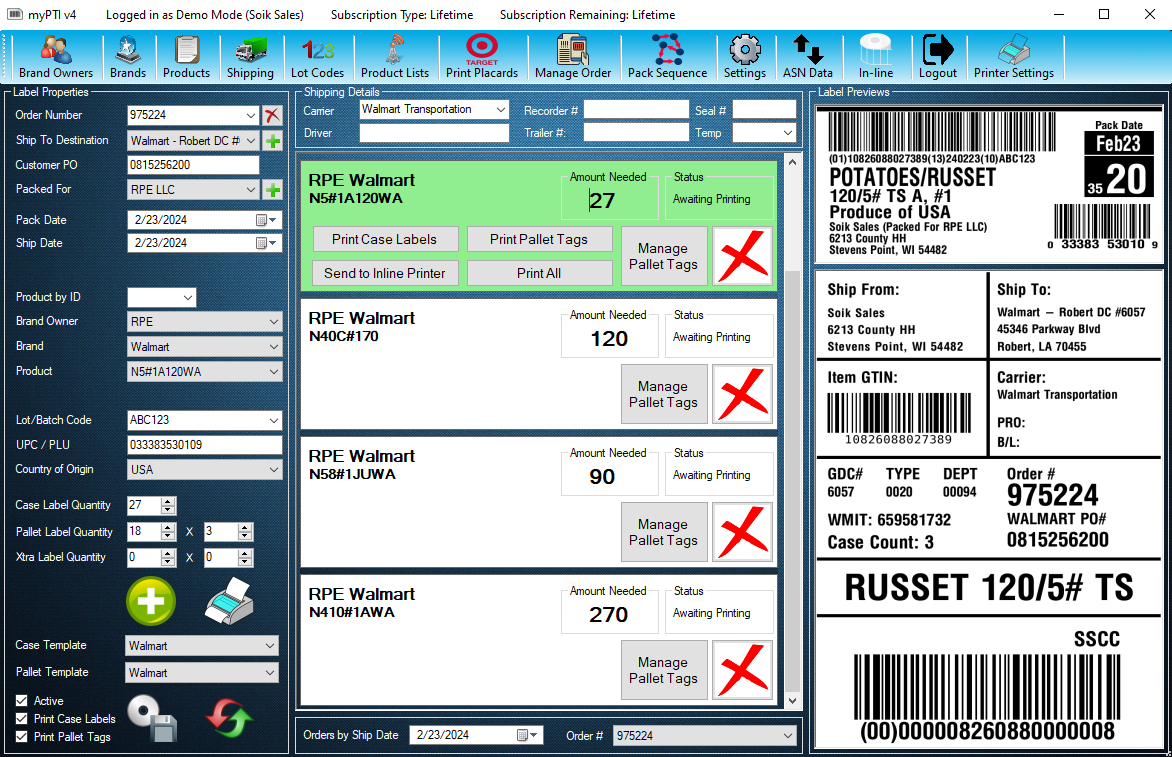Viewport: 1172px width, 757px height.
Task: Toggle the Print Pallet Tags checkbox
Action: [x=22, y=737]
